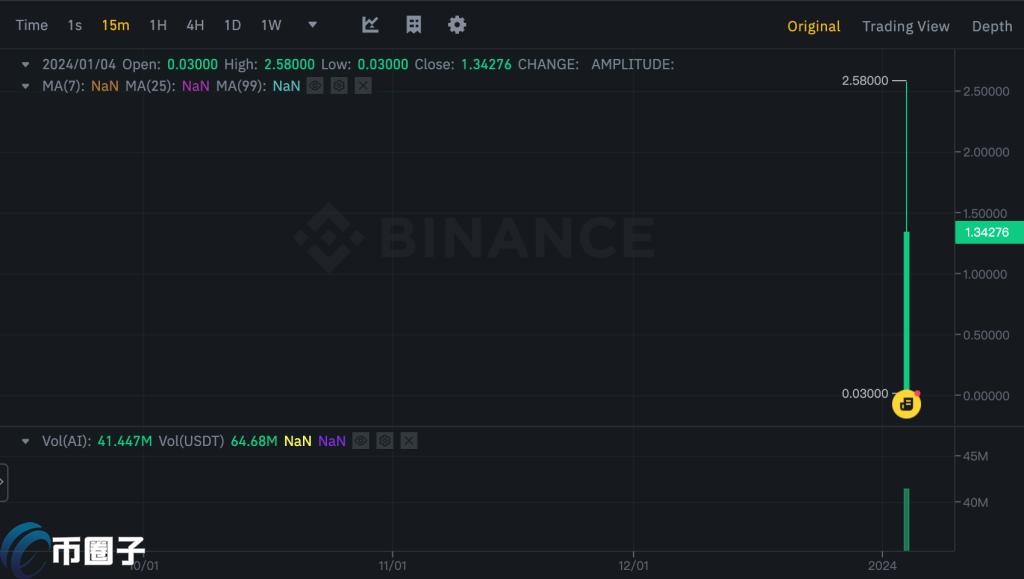Open chart settings gear icon
The width and height of the screenshot is (1024, 579).
coord(457,25)
